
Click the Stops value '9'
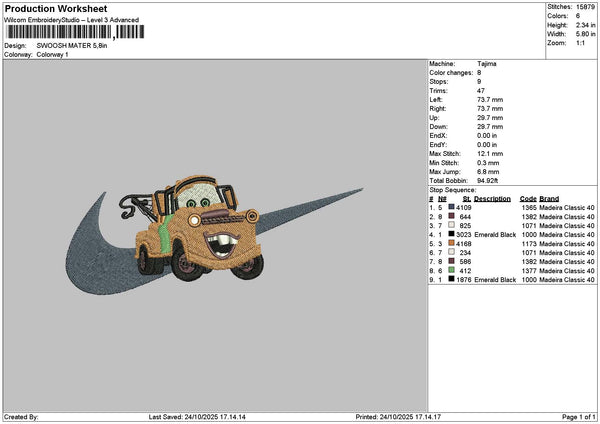pos(479,82)
